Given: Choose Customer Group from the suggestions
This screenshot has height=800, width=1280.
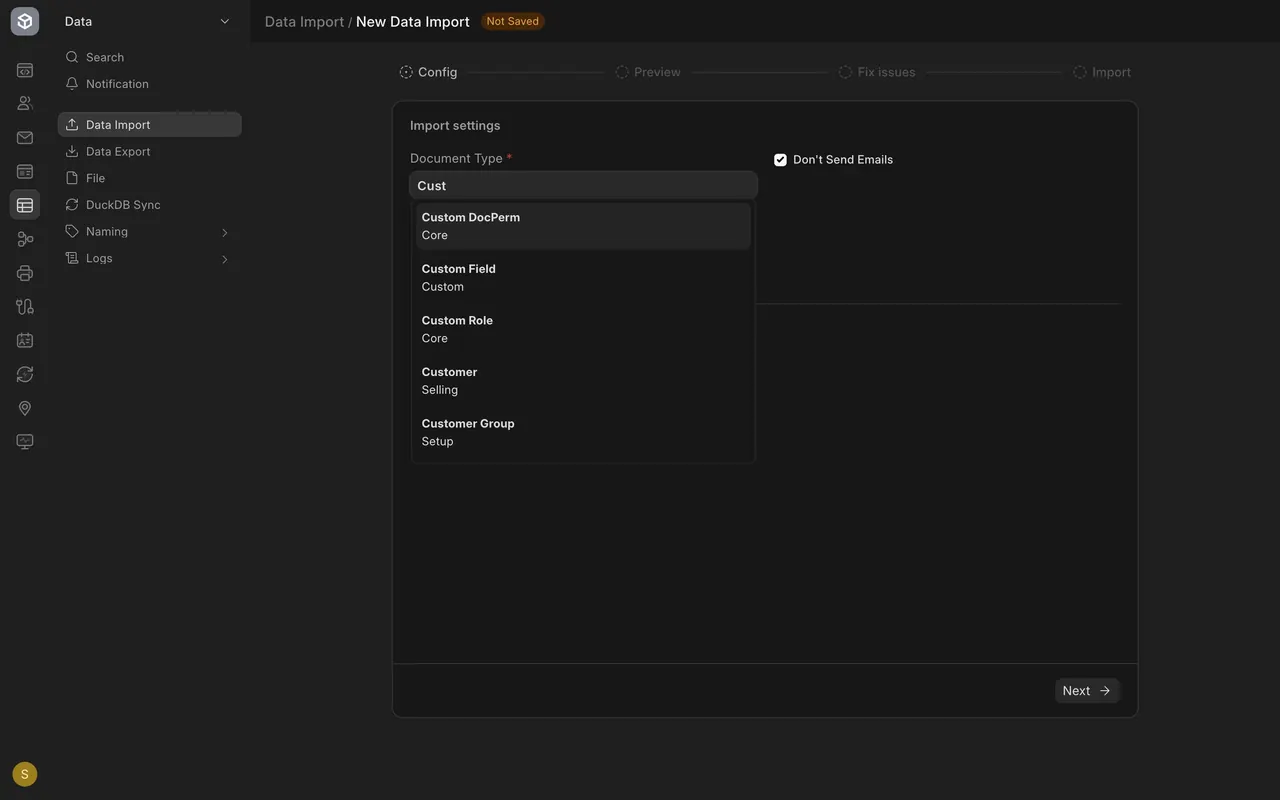Looking at the screenshot, I should 583,432.
